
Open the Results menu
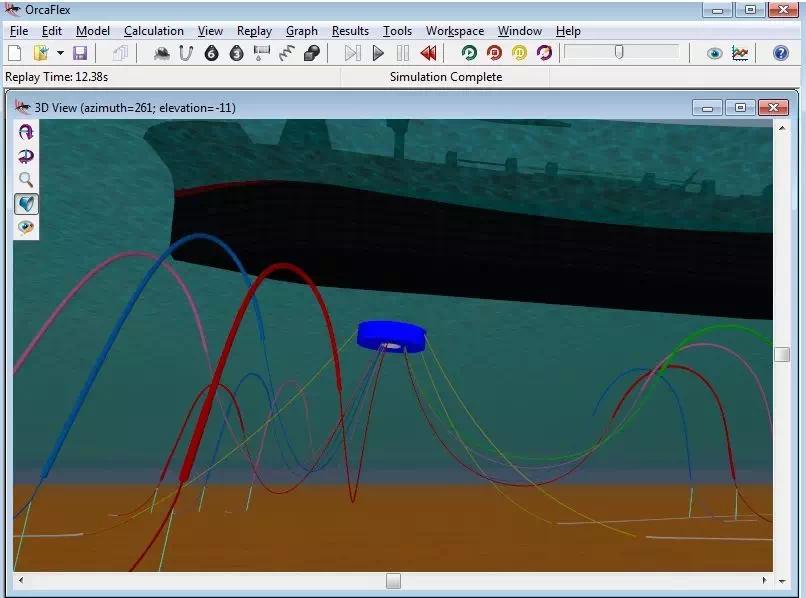click(x=350, y=31)
